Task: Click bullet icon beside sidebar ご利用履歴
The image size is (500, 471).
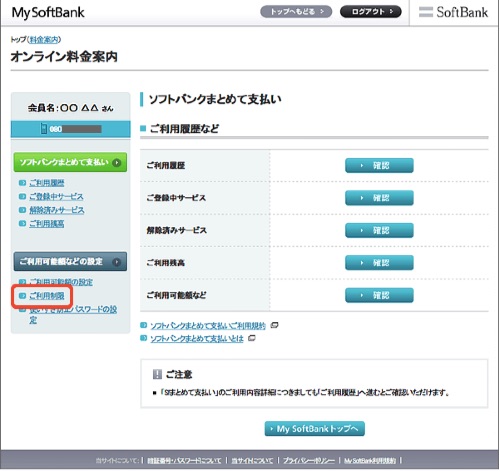Action: [x=22, y=183]
